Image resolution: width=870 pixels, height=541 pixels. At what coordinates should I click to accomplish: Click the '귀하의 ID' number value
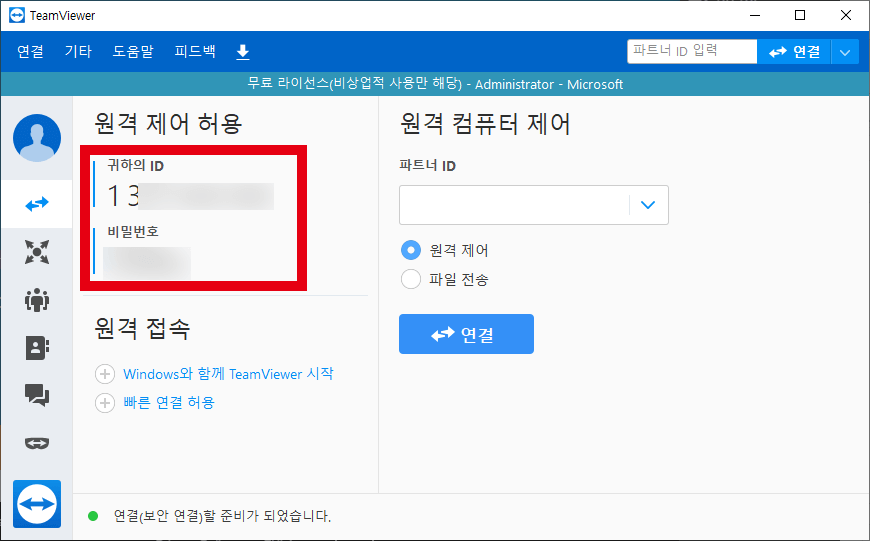coord(190,196)
